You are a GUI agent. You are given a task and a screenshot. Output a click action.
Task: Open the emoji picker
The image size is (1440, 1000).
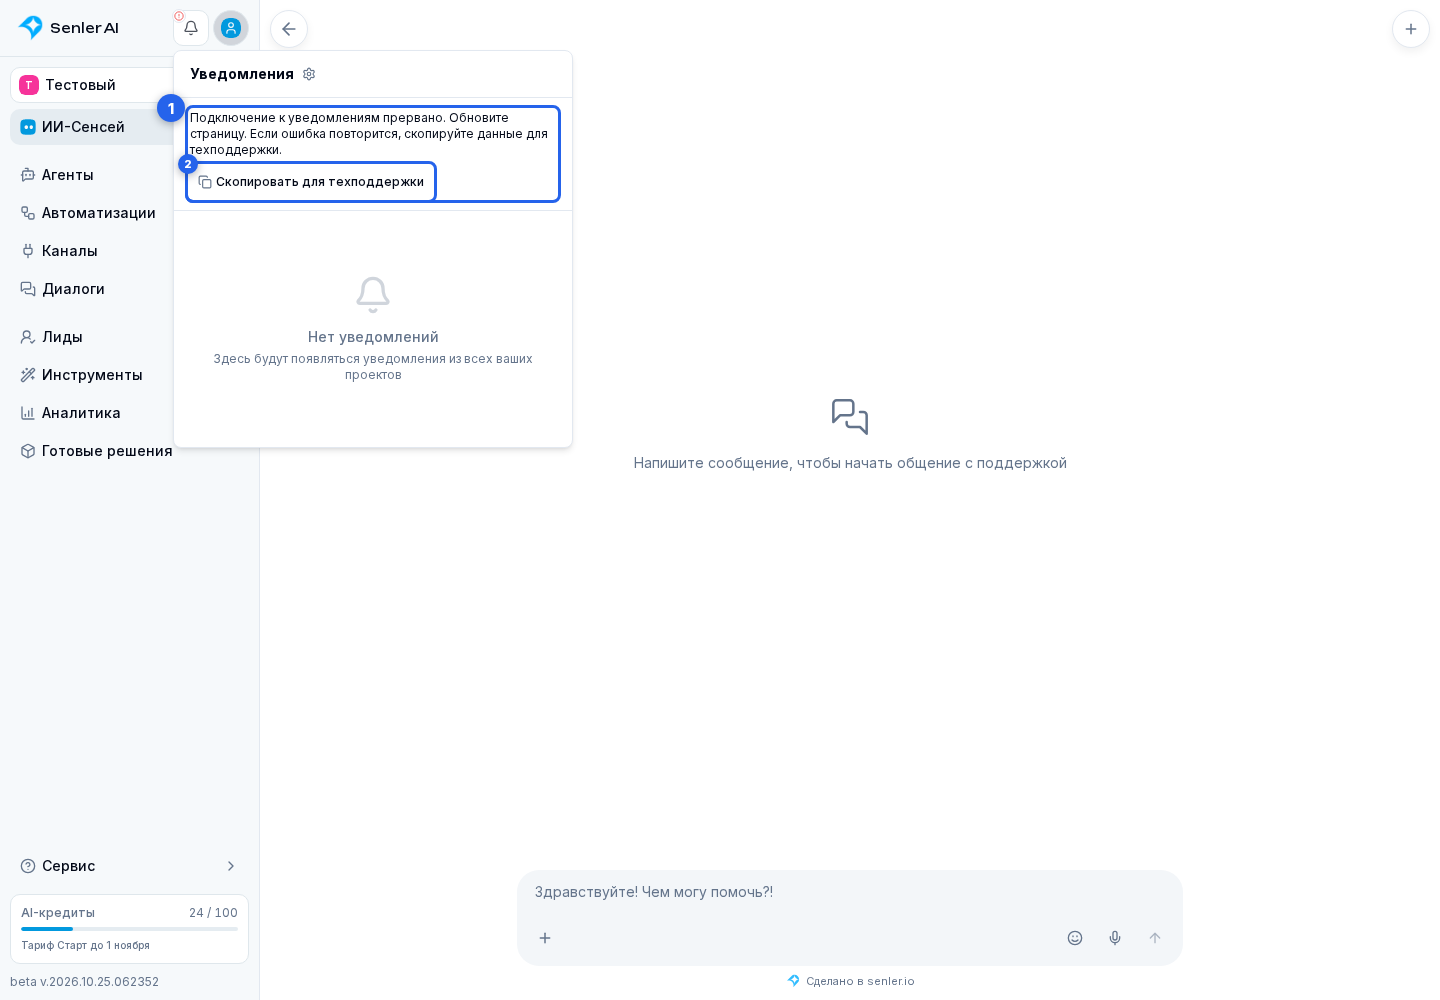click(1075, 938)
